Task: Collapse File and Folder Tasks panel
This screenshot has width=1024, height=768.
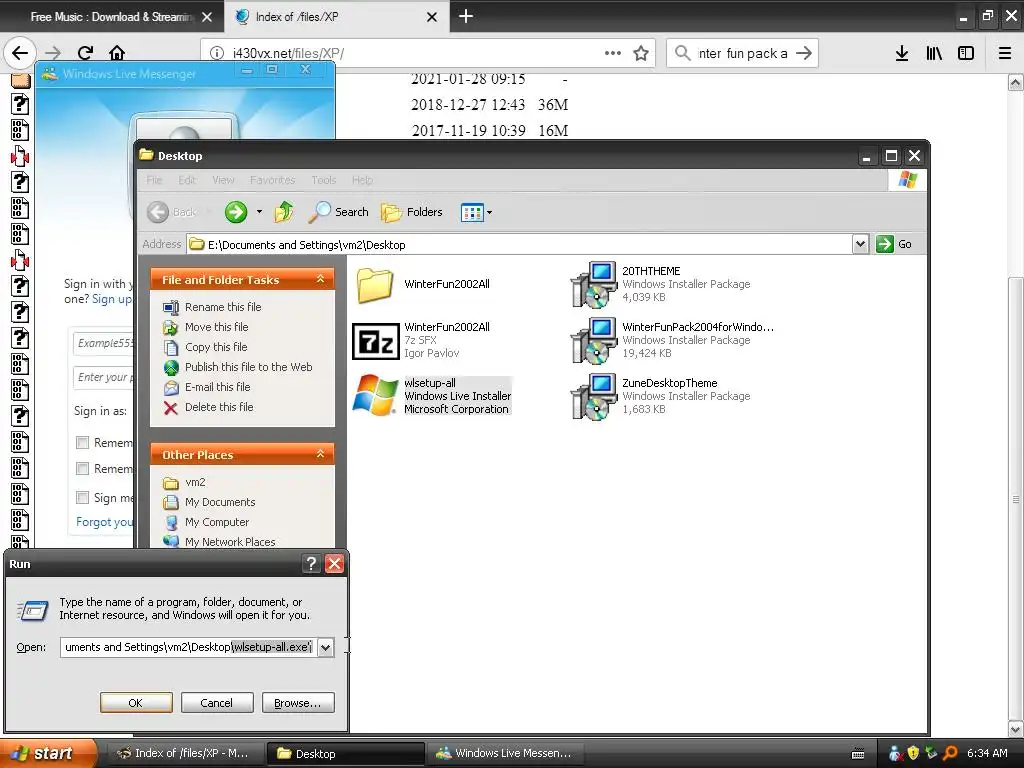Action: [x=320, y=279]
